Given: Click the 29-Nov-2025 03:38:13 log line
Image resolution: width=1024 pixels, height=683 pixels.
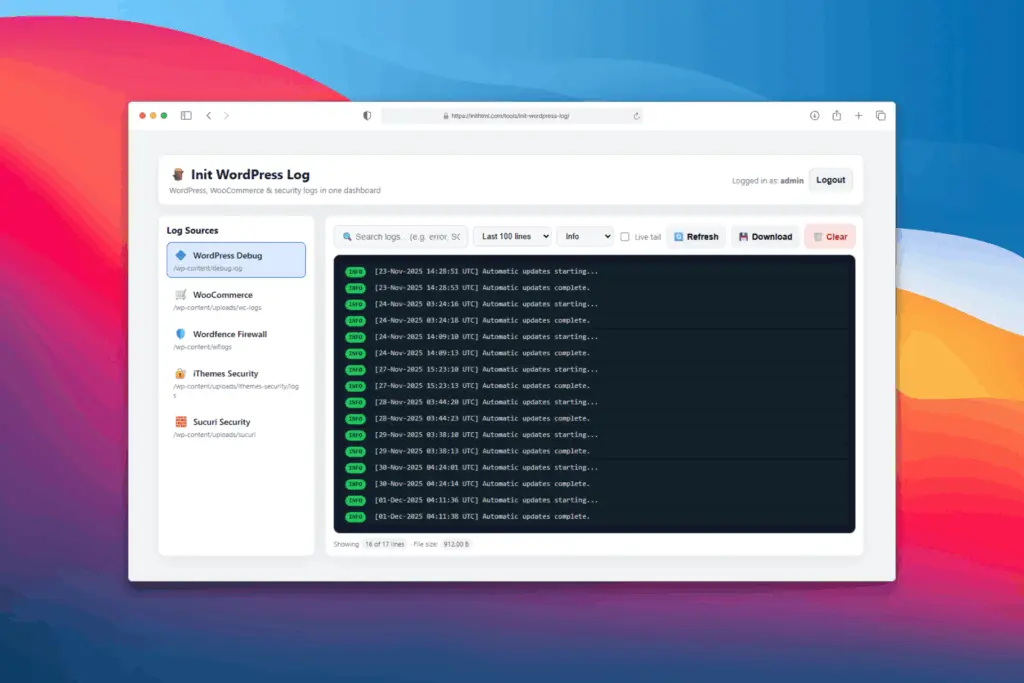Looking at the screenshot, I should 594,451.
